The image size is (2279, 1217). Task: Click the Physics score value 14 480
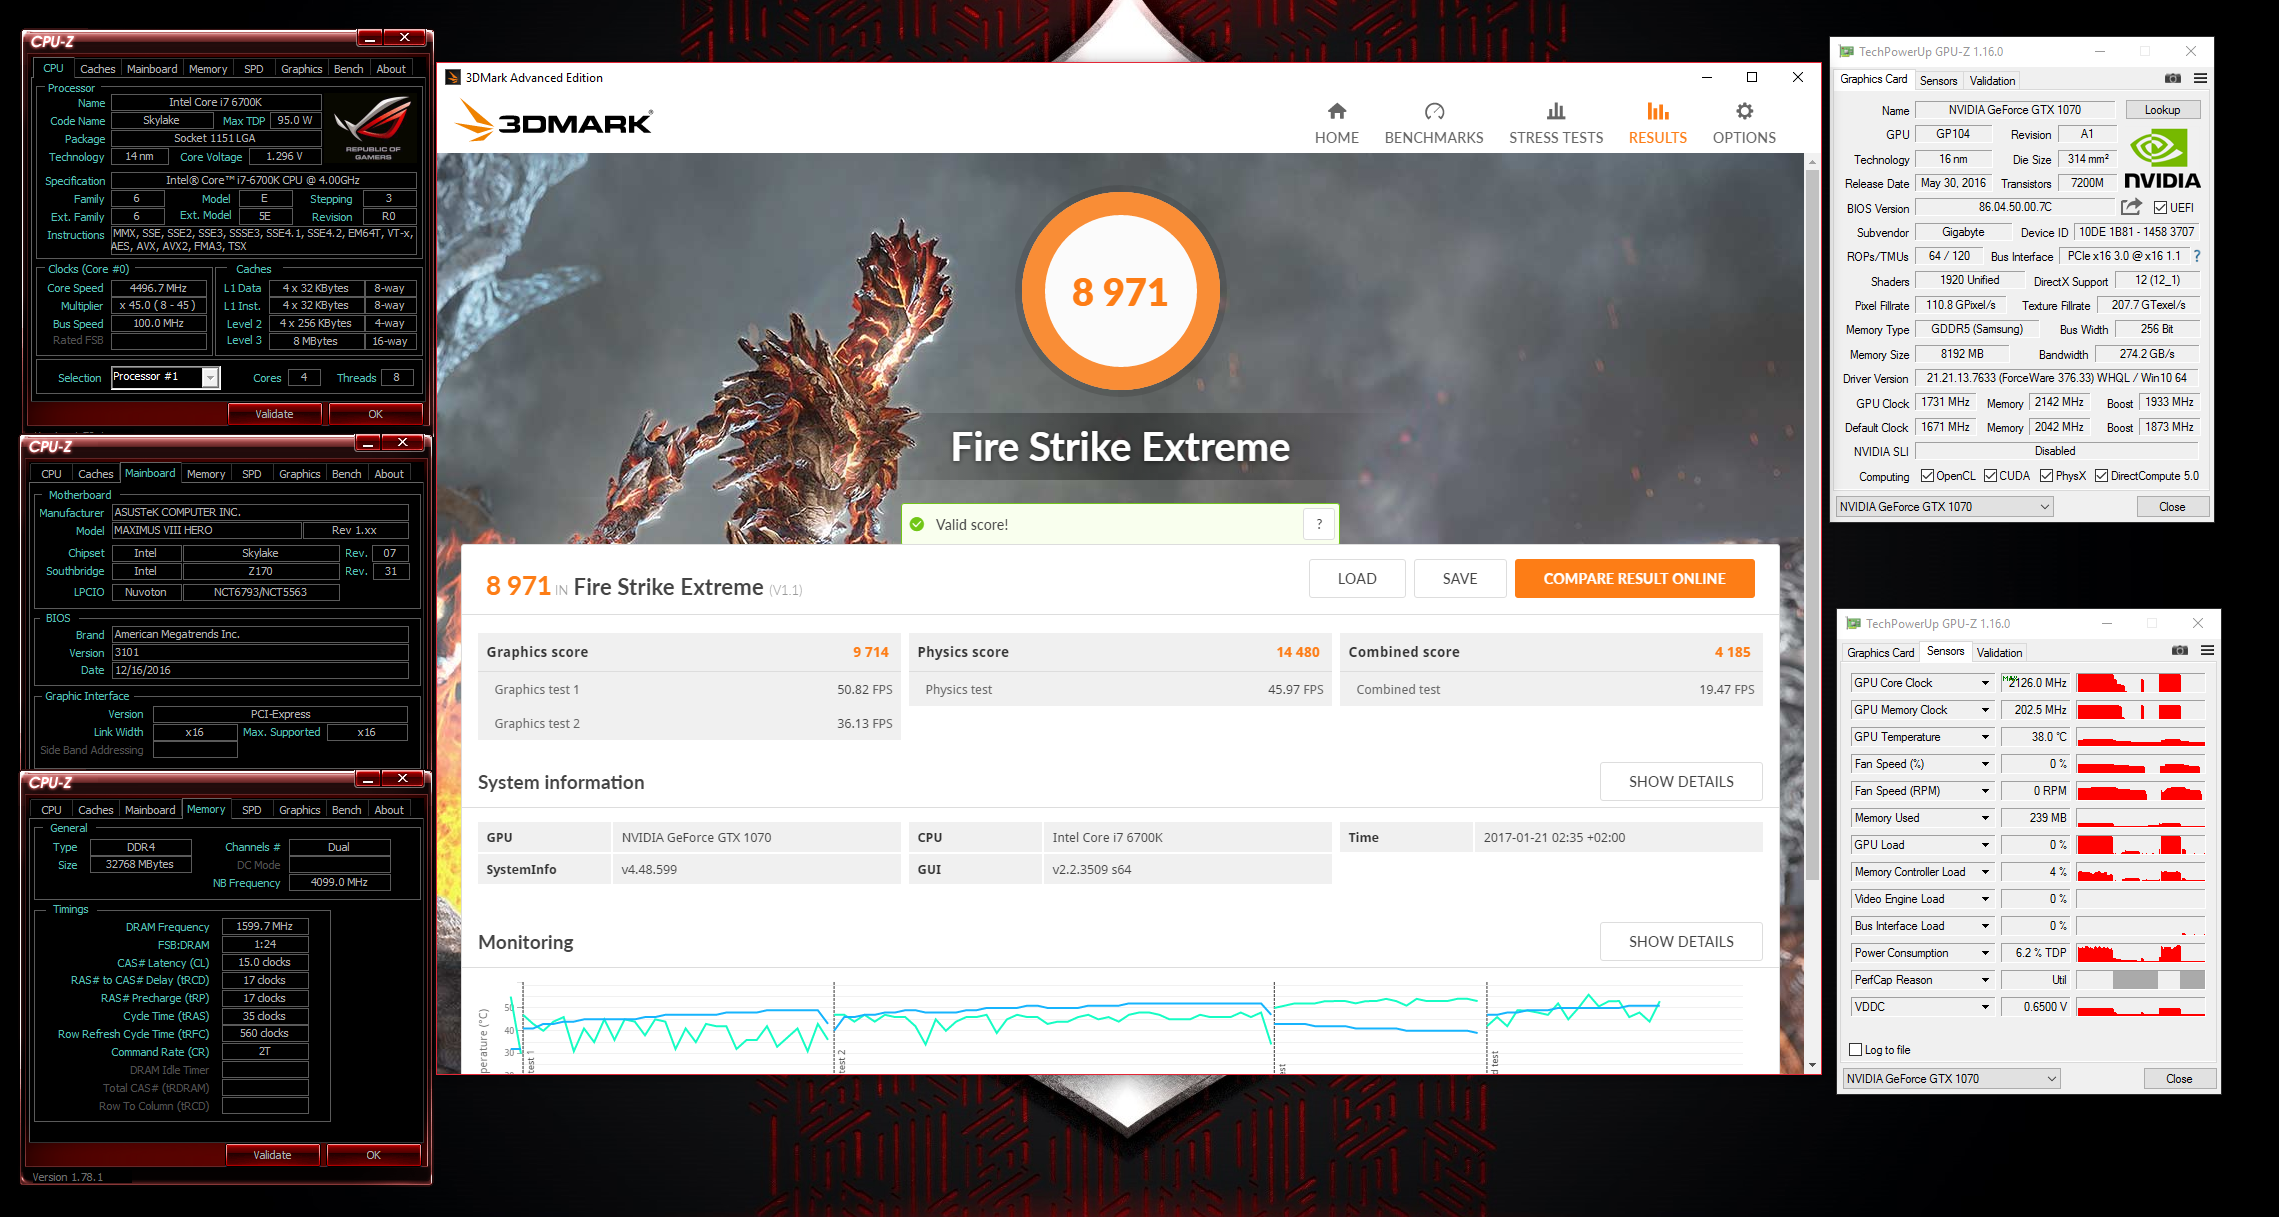click(x=1297, y=652)
